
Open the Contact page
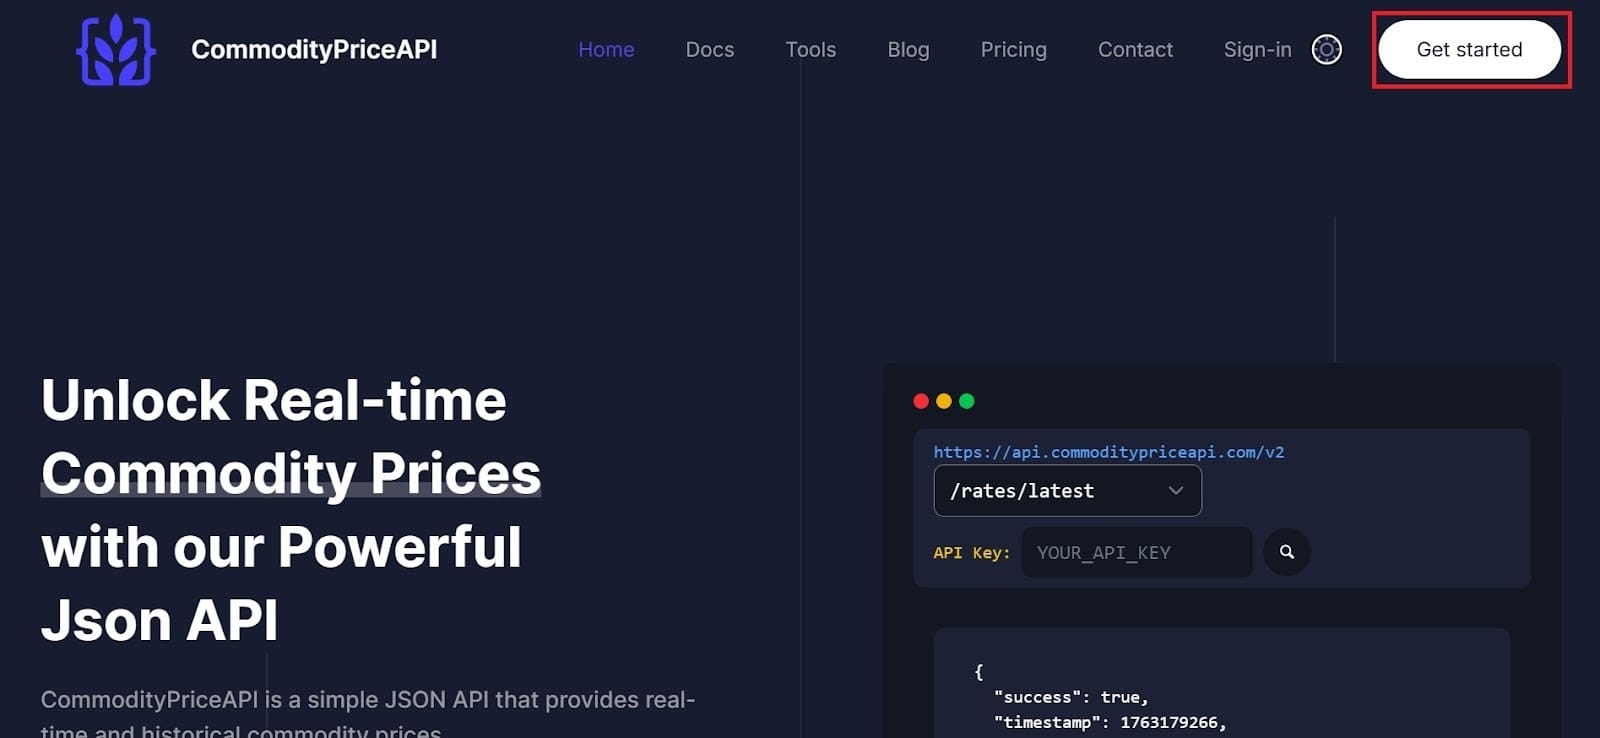coord(1135,49)
